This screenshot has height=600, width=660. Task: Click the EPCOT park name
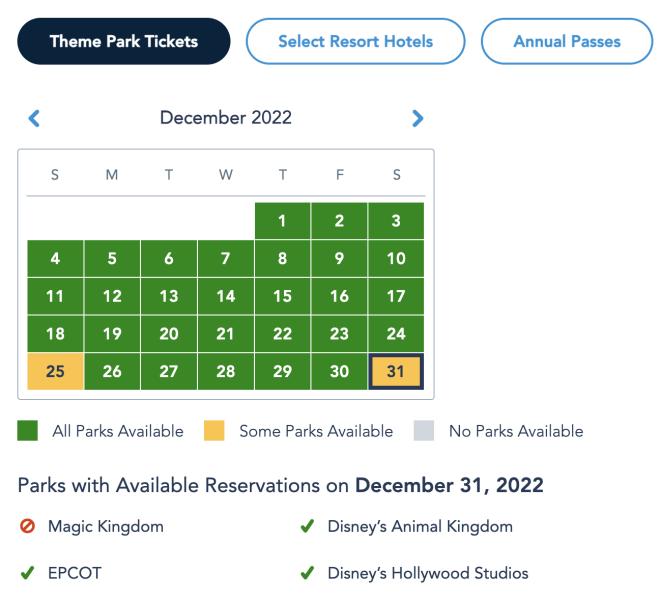tap(74, 574)
